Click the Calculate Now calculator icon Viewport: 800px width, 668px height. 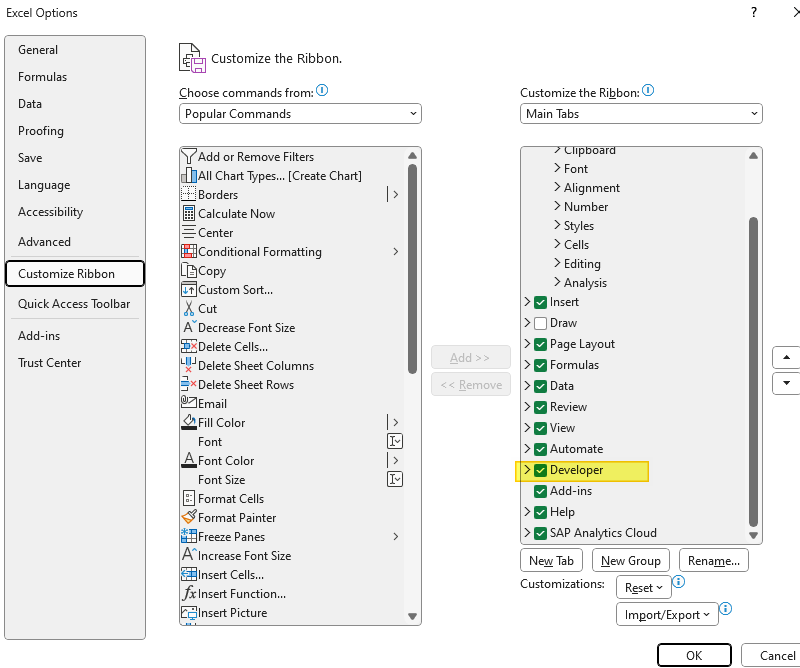coord(189,213)
